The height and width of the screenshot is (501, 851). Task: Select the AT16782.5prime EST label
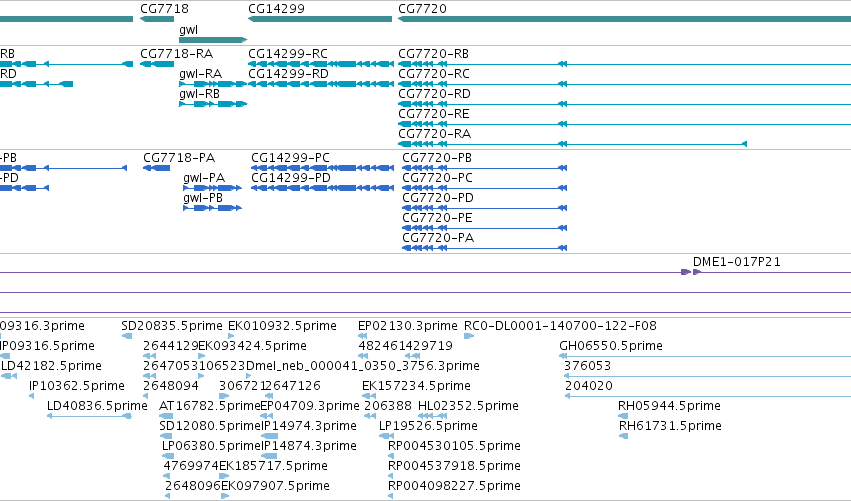point(209,407)
